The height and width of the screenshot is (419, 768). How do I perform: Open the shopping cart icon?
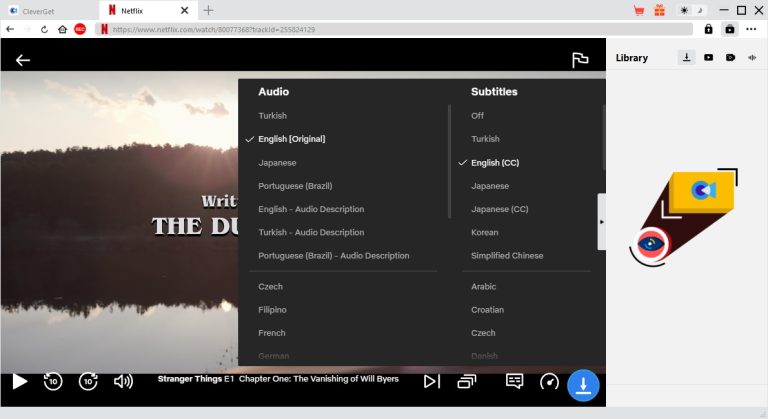(639, 10)
